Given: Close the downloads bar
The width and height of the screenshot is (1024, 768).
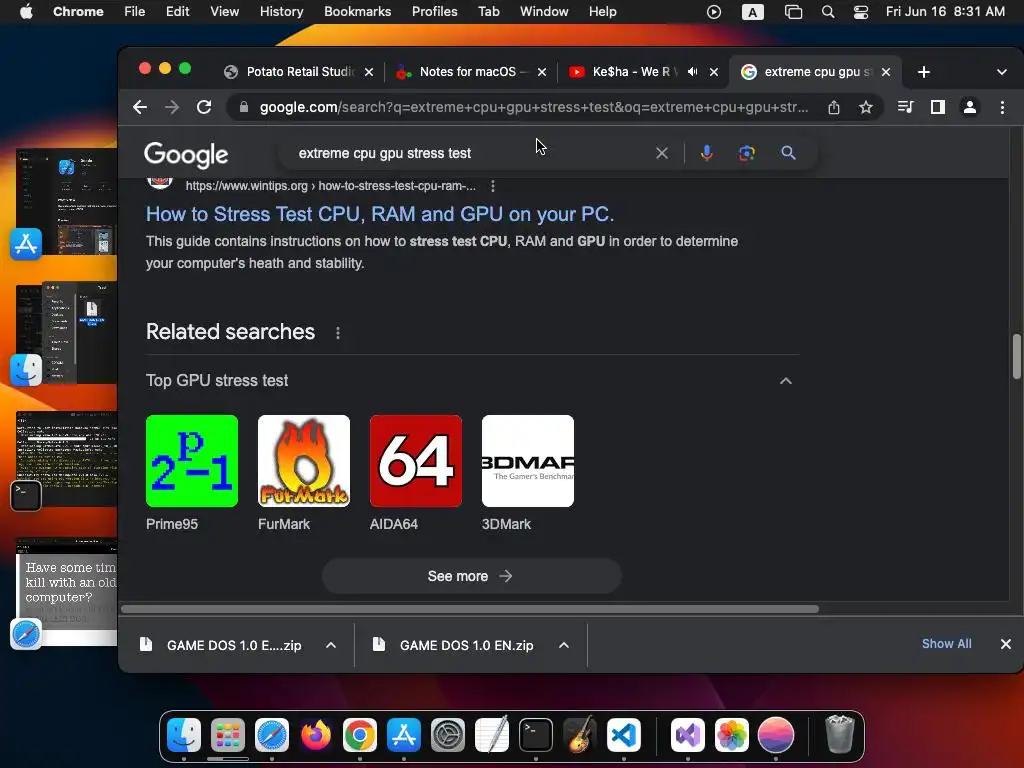Looking at the screenshot, I should [1006, 644].
